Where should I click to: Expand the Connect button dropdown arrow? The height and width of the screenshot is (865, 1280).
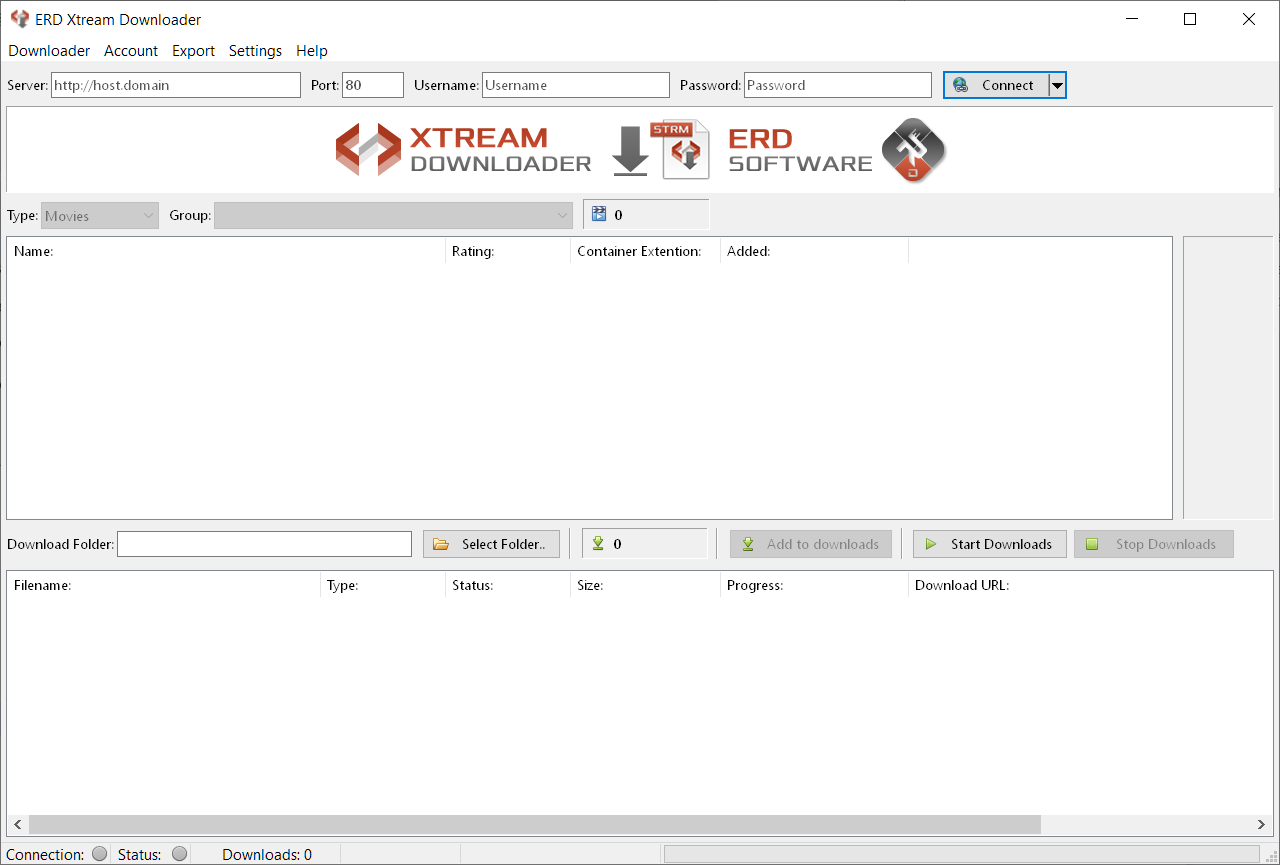point(1057,85)
